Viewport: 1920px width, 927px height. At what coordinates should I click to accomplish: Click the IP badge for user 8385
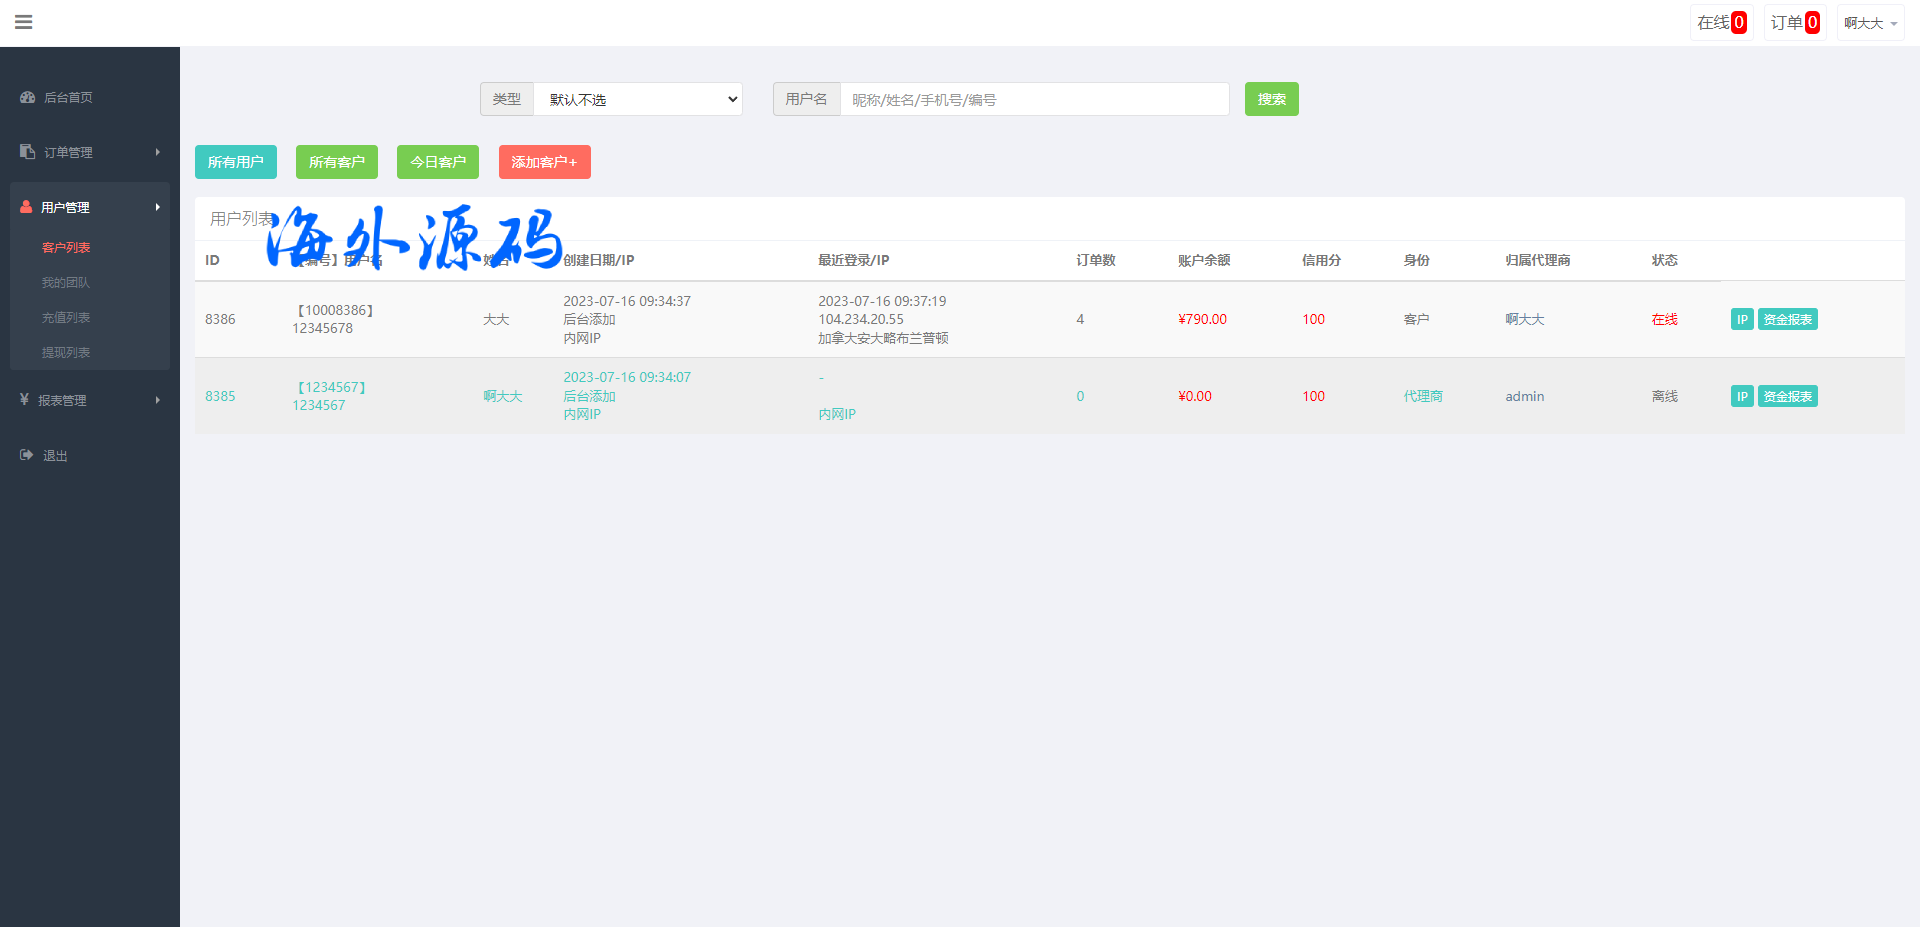tap(1741, 396)
